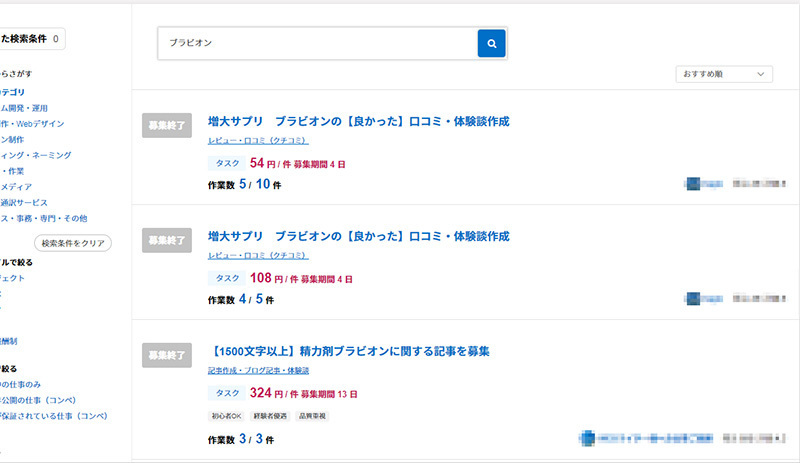800x463 pixels.
Task: Select 事務・専門・その他 category in sidebar
Action: [x=43, y=218]
